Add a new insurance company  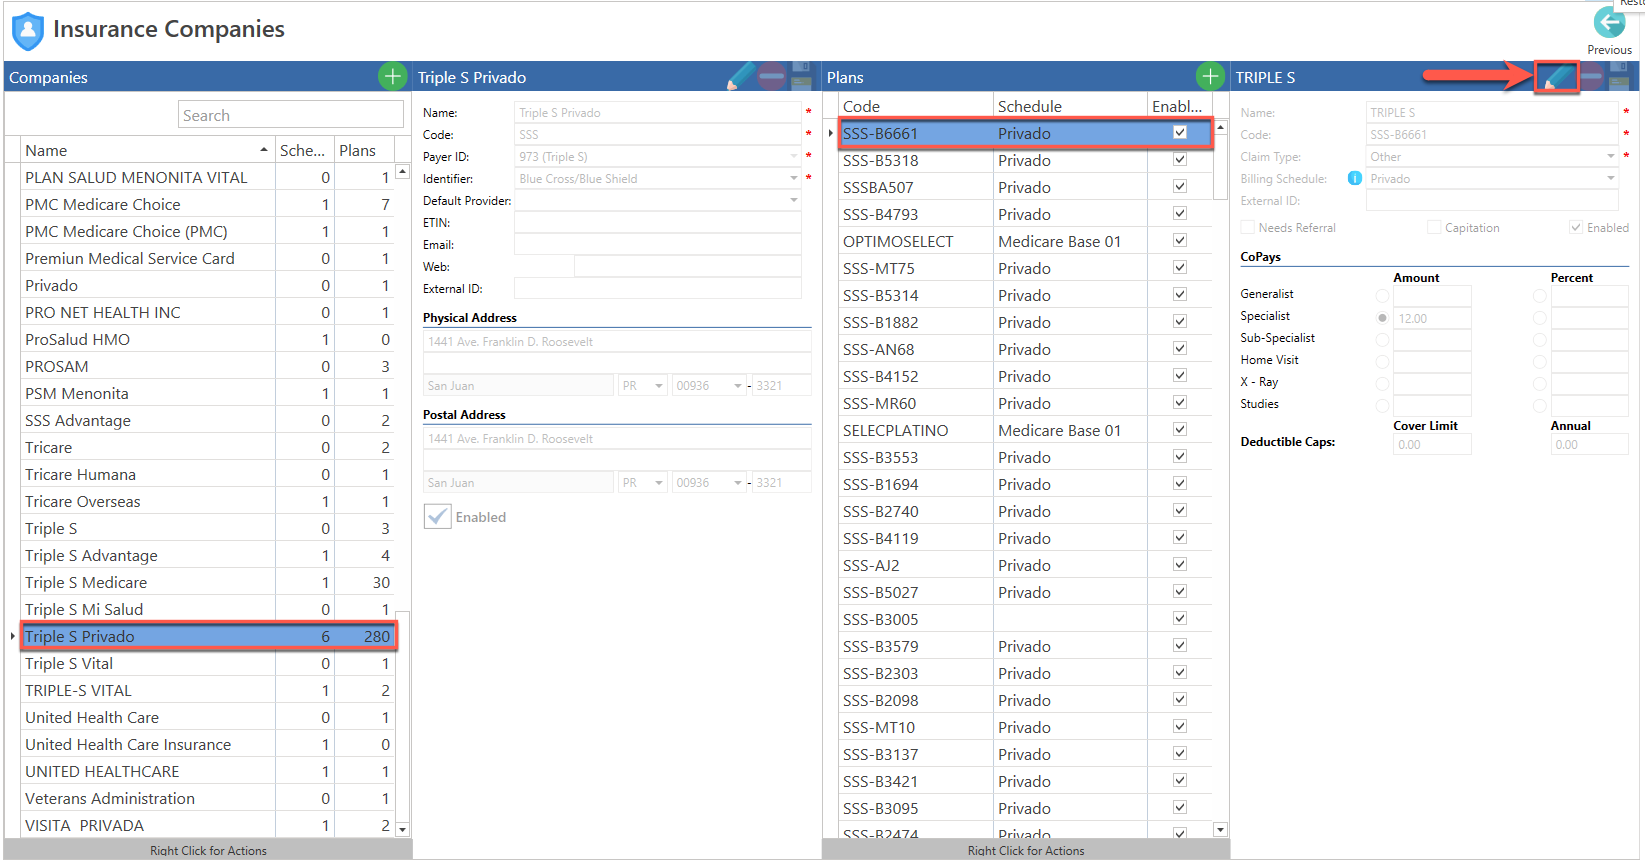click(392, 76)
